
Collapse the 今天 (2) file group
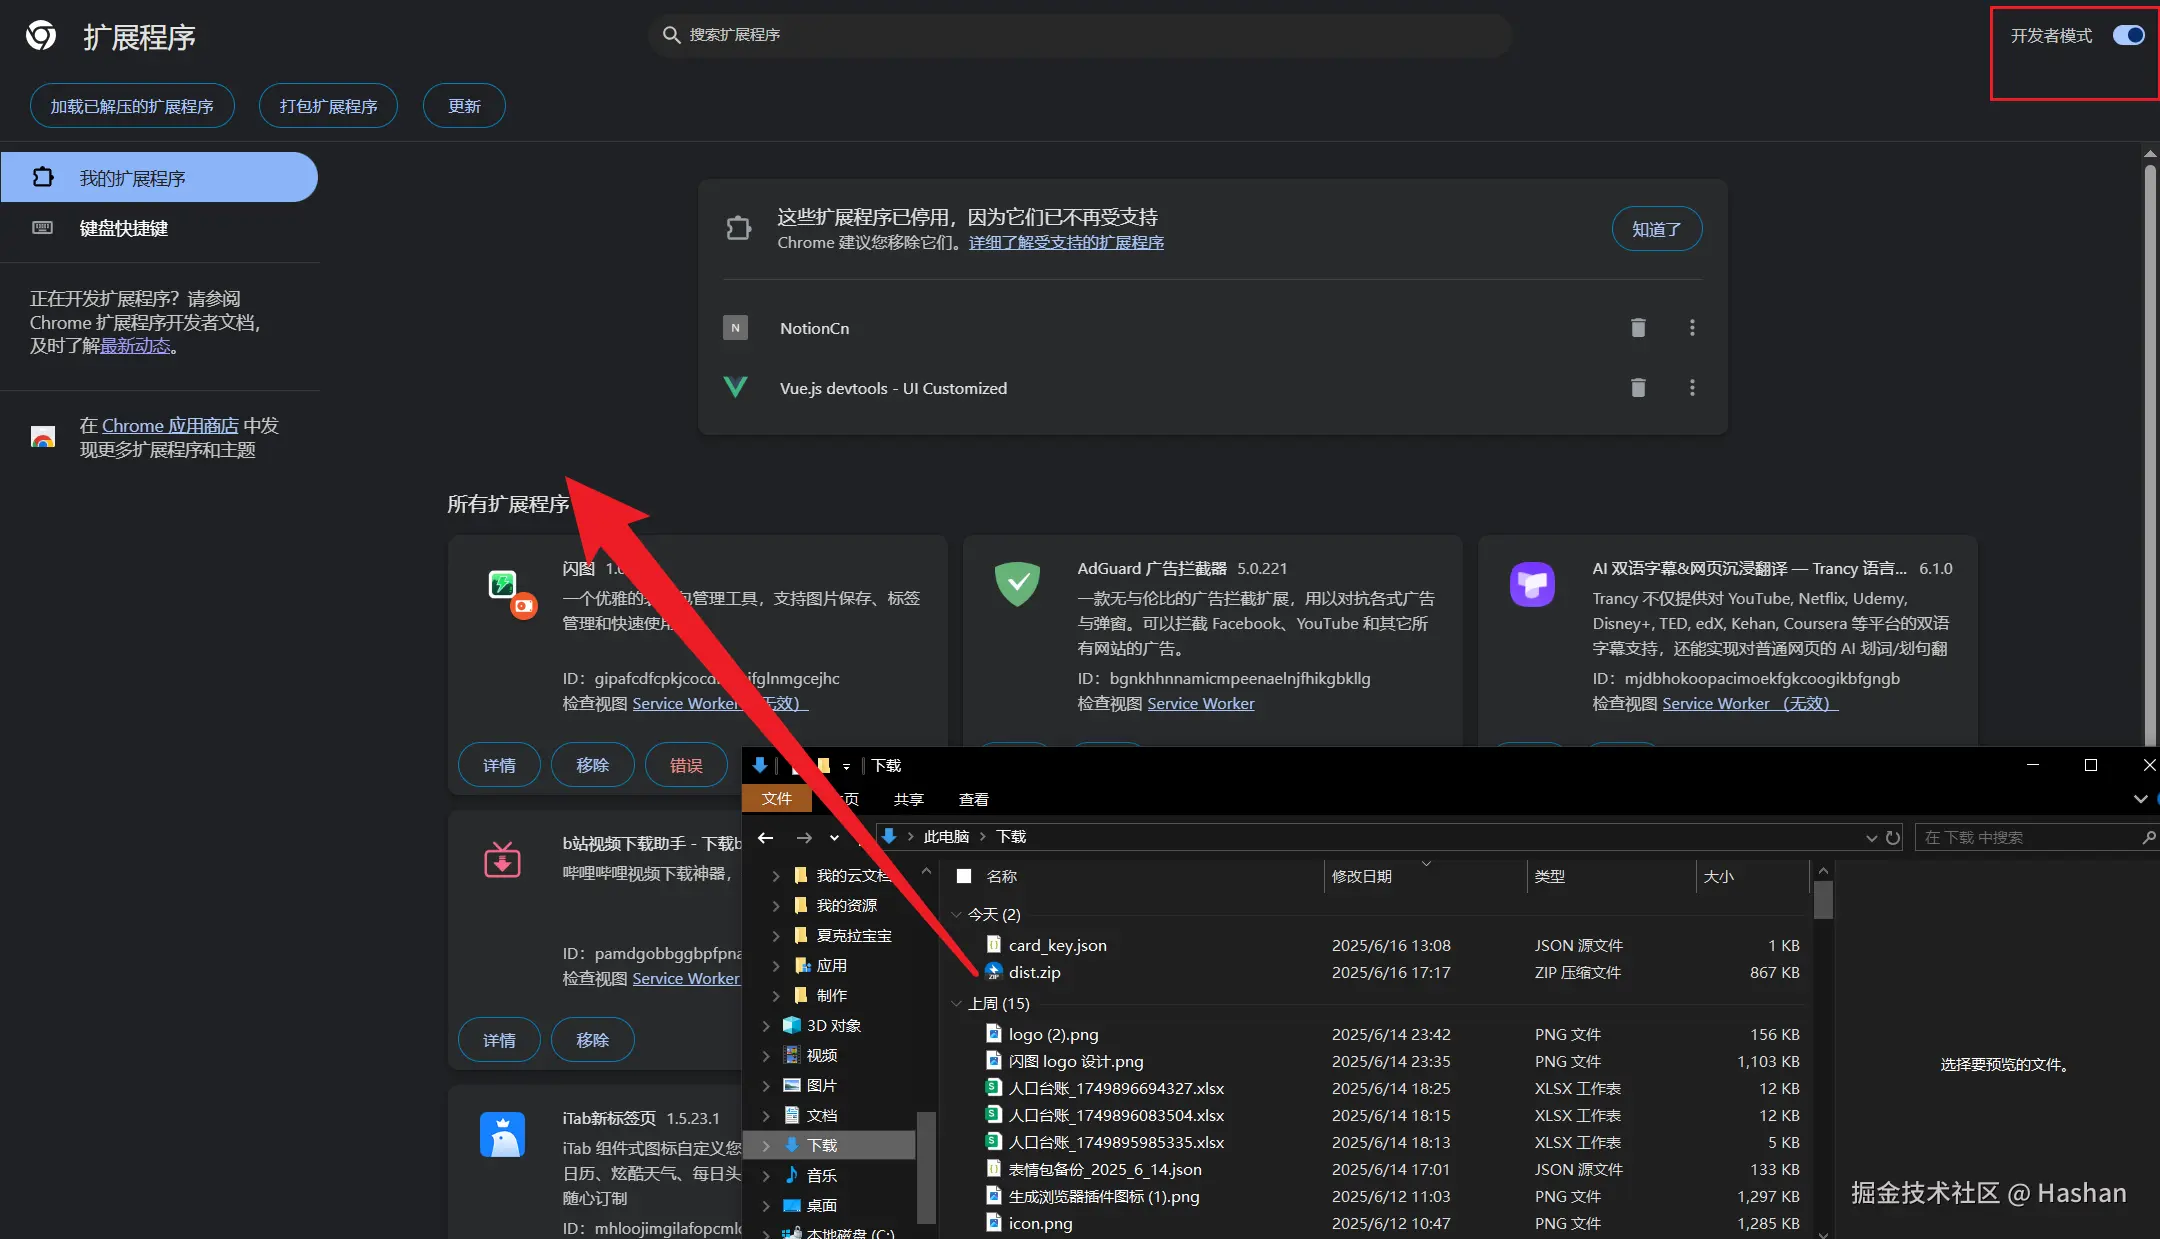point(957,914)
